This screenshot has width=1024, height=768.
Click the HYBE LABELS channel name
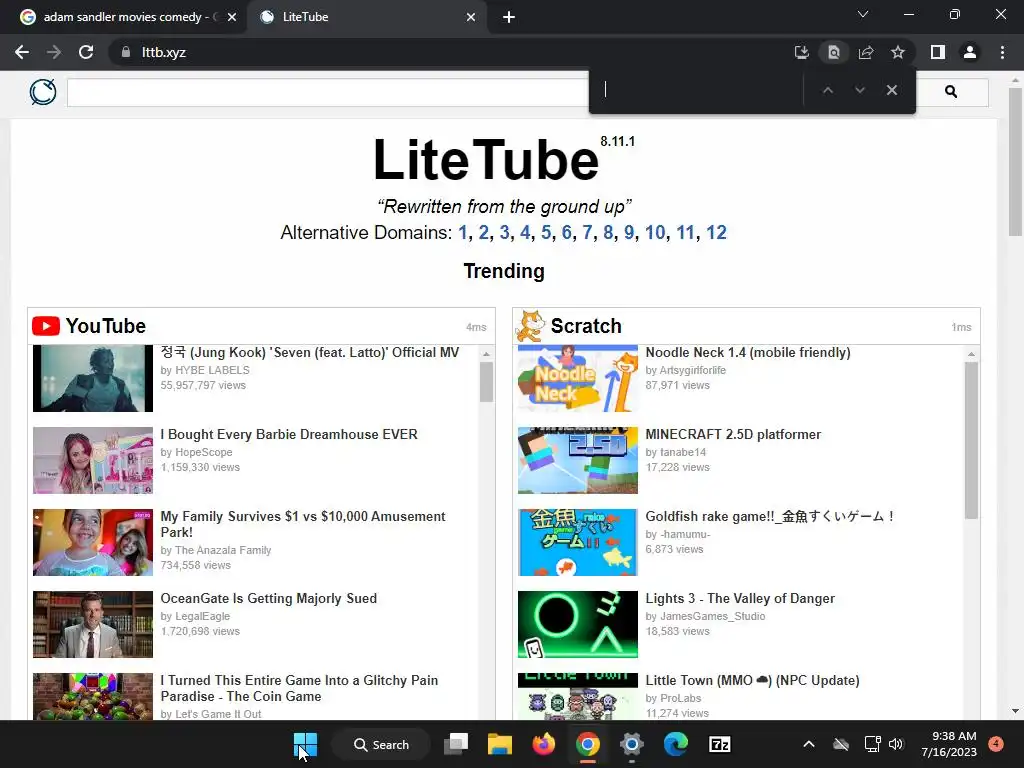click(x=212, y=370)
